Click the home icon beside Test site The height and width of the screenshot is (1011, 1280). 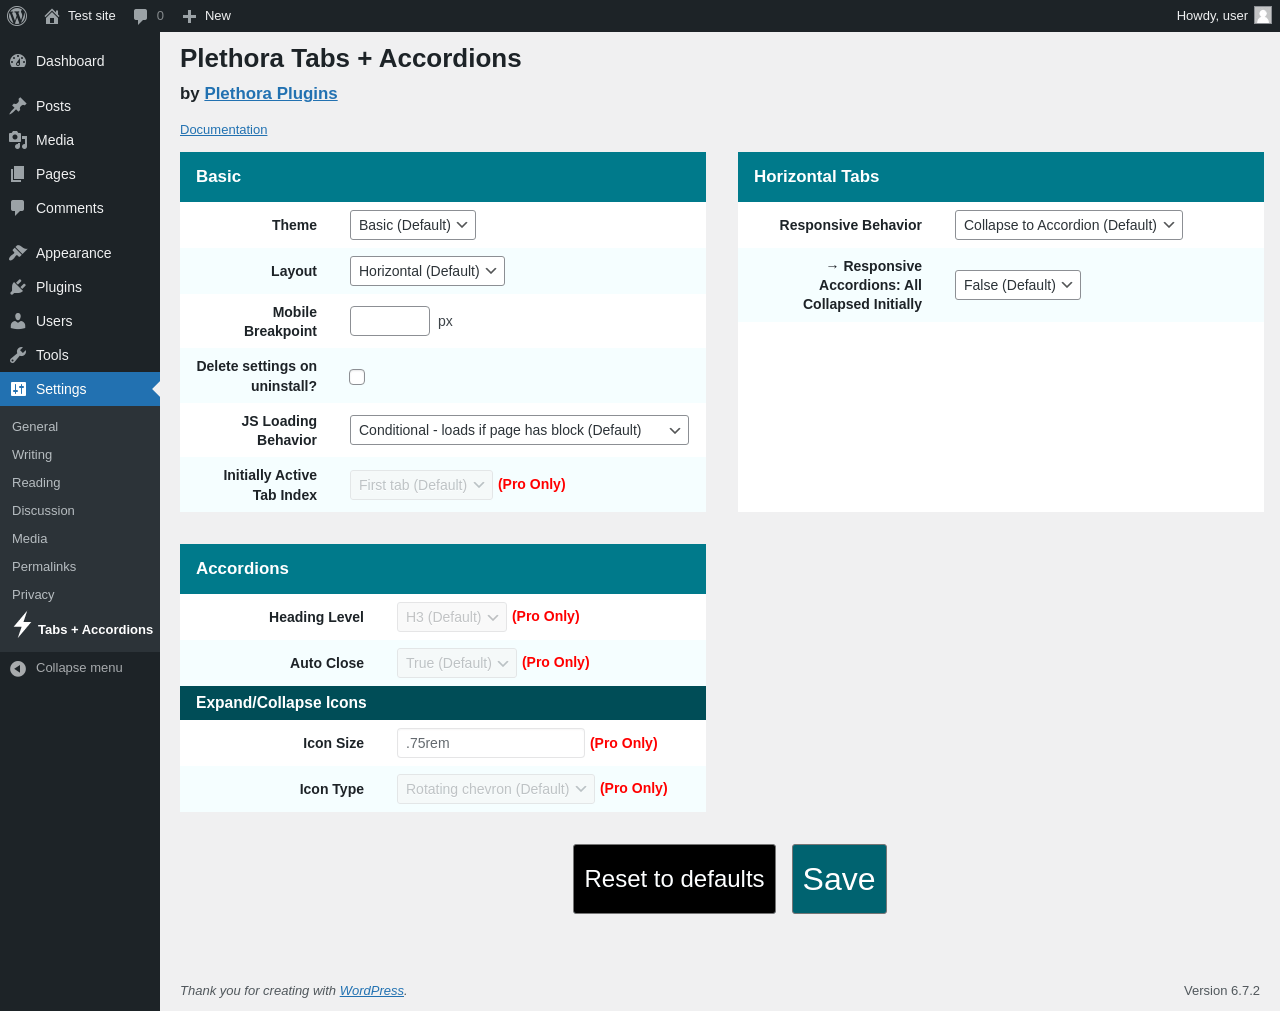tap(52, 16)
